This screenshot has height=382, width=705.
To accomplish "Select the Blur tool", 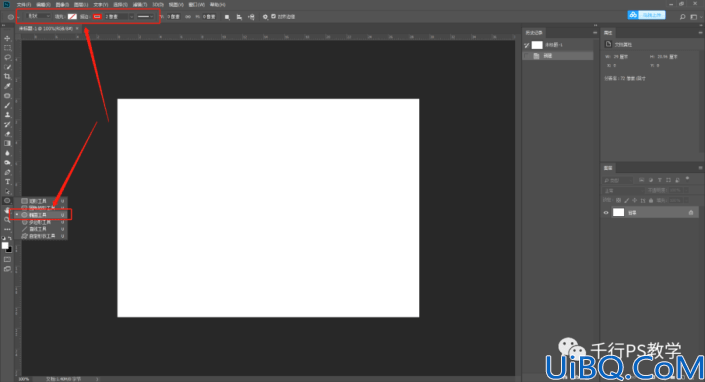I will click(x=7, y=153).
